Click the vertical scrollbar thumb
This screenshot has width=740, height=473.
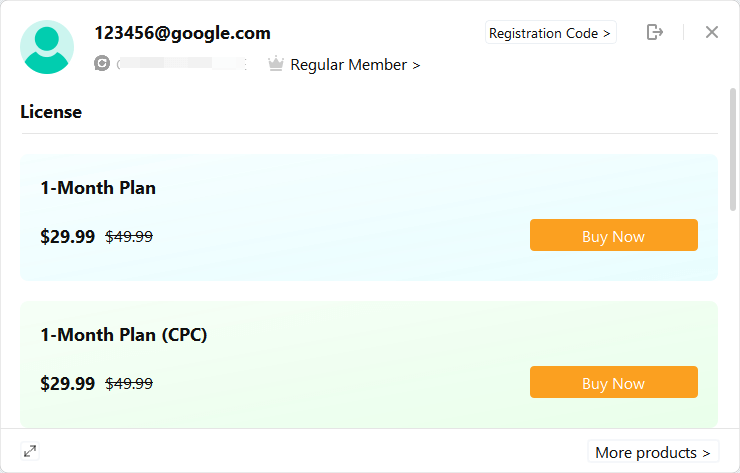coord(732,149)
